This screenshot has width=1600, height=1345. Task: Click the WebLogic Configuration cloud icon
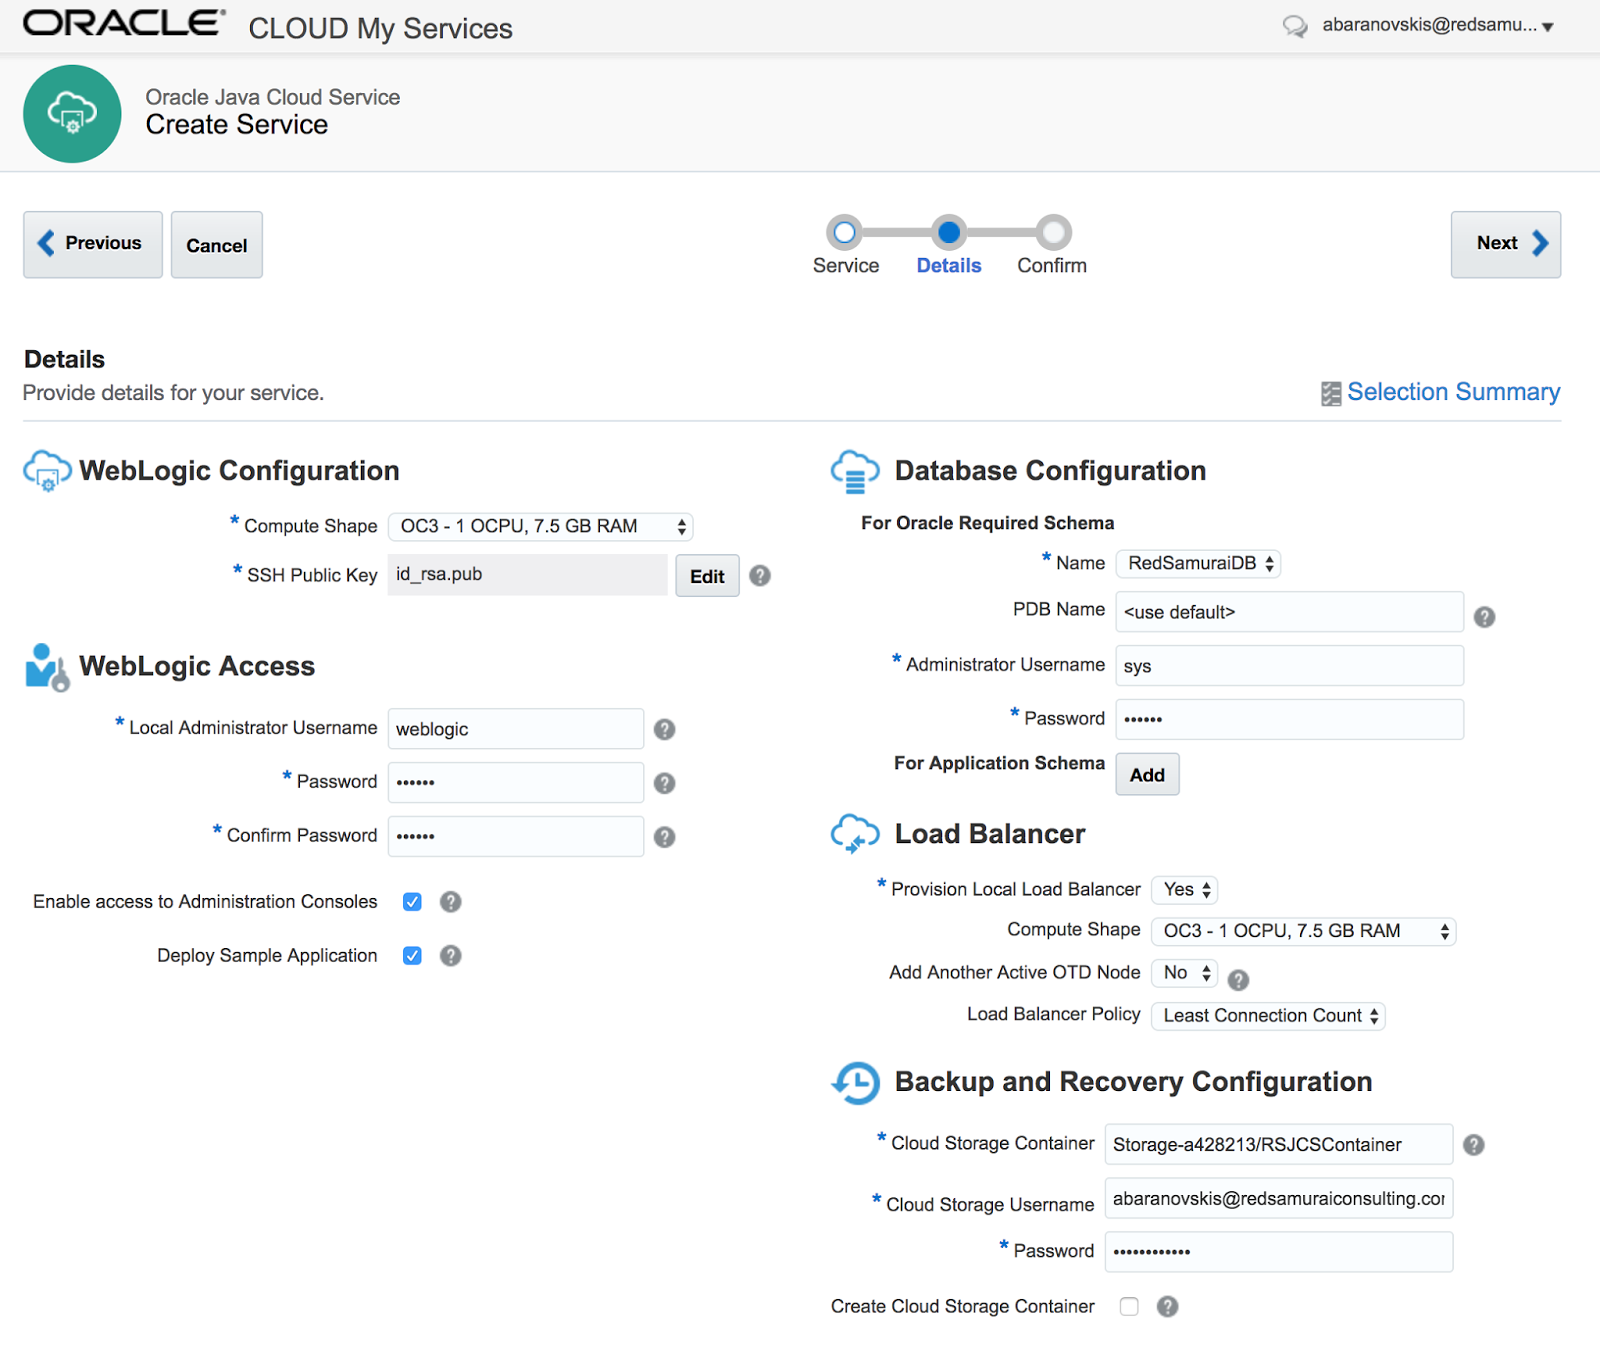(45, 470)
